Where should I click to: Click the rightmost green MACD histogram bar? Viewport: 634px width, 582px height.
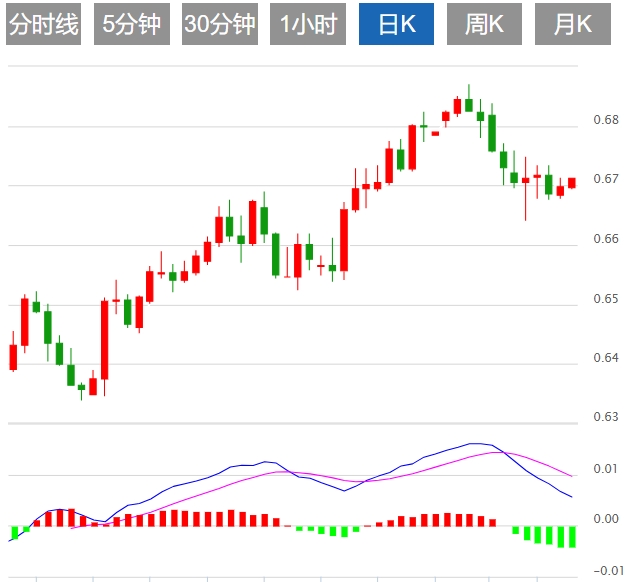[x=572, y=536]
